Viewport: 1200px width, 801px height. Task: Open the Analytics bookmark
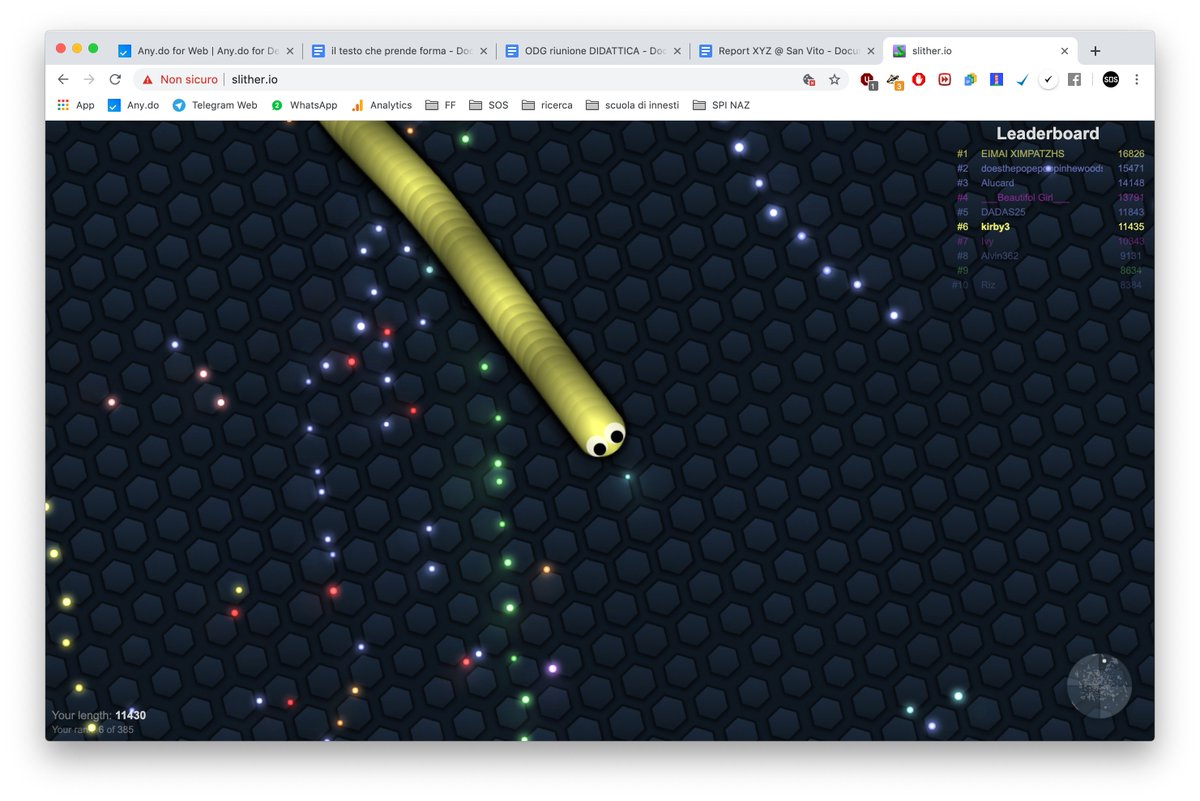coord(381,105)
